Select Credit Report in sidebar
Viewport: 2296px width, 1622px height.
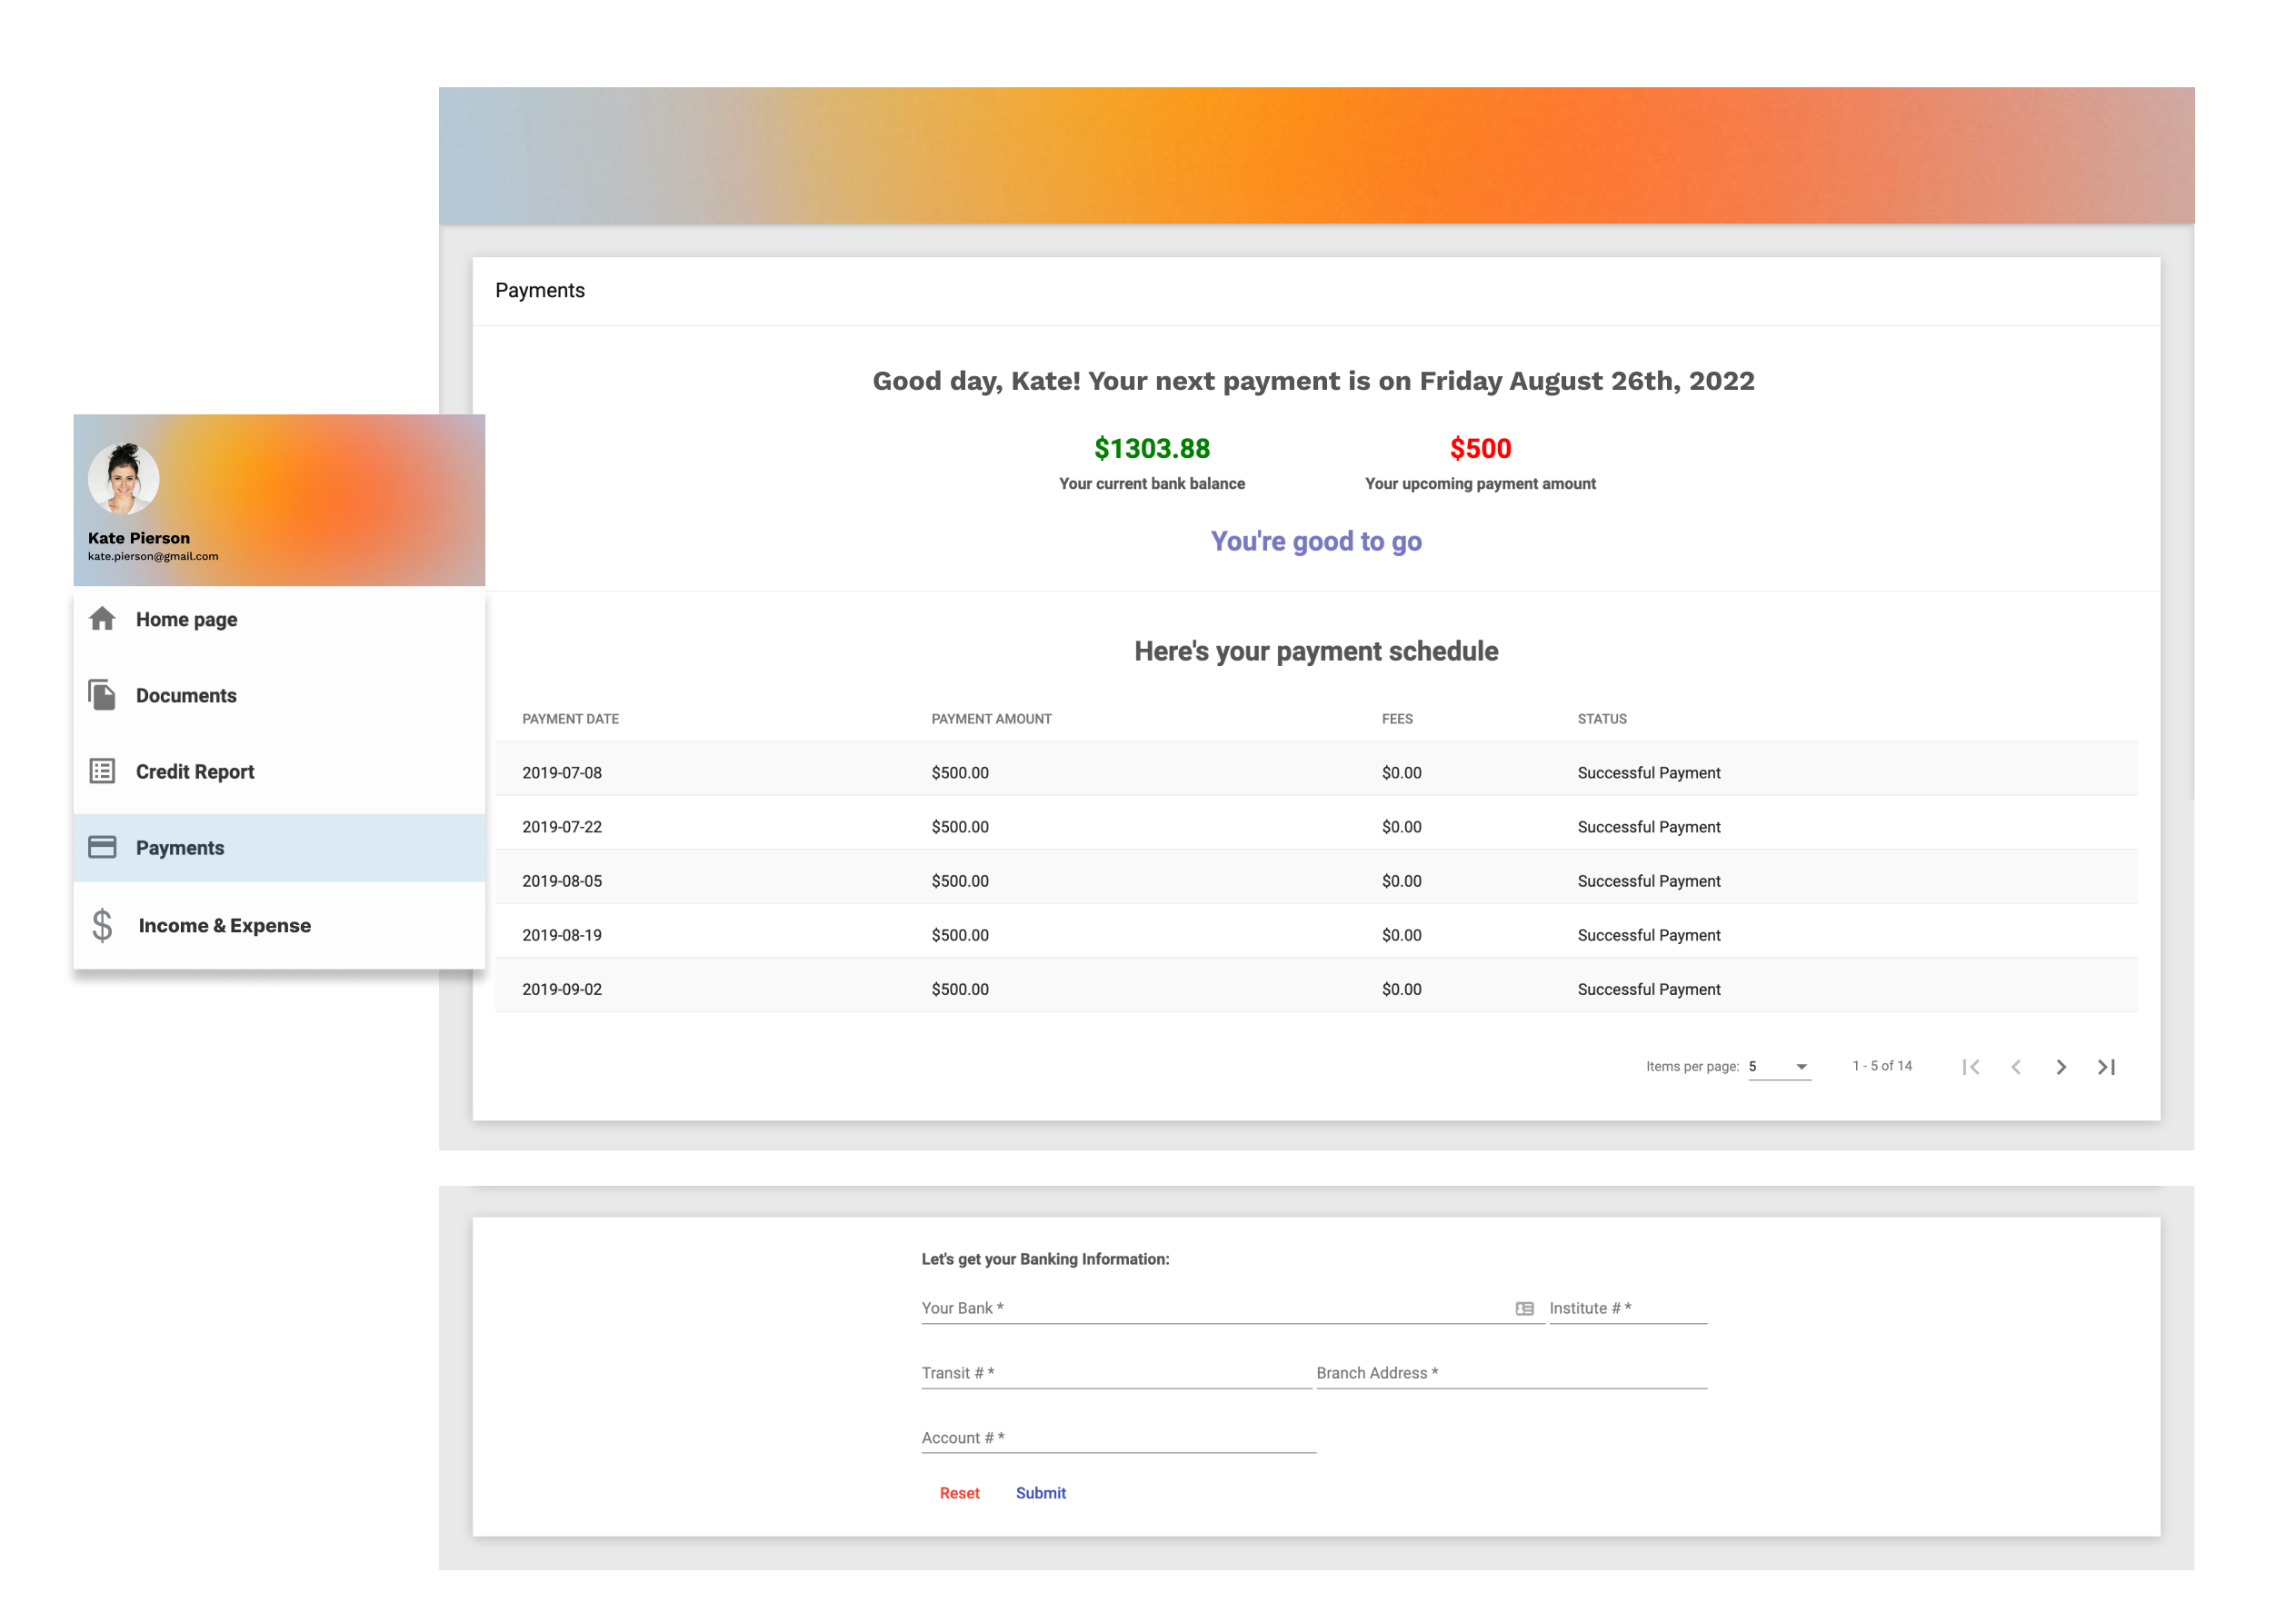tap(195, 771)
